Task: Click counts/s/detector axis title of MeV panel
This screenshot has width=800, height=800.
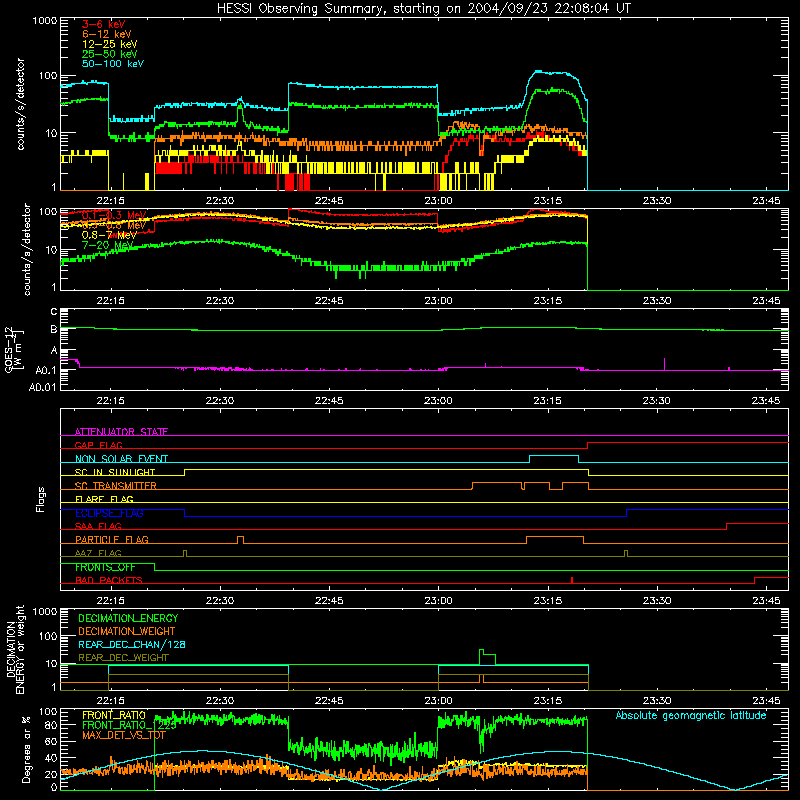Action: (27, 249)
